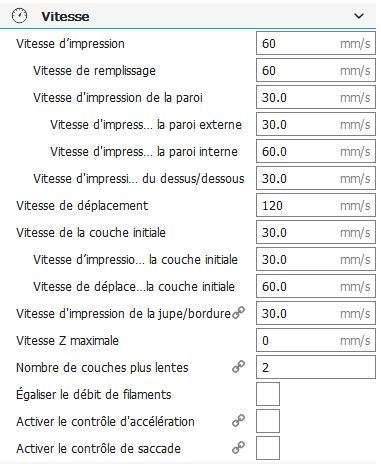Click paroi externe speed field

(316, 124)
